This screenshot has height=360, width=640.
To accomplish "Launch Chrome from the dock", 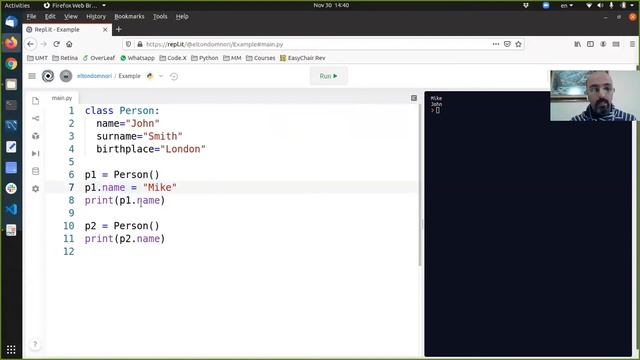I will [x=11, y=64].
